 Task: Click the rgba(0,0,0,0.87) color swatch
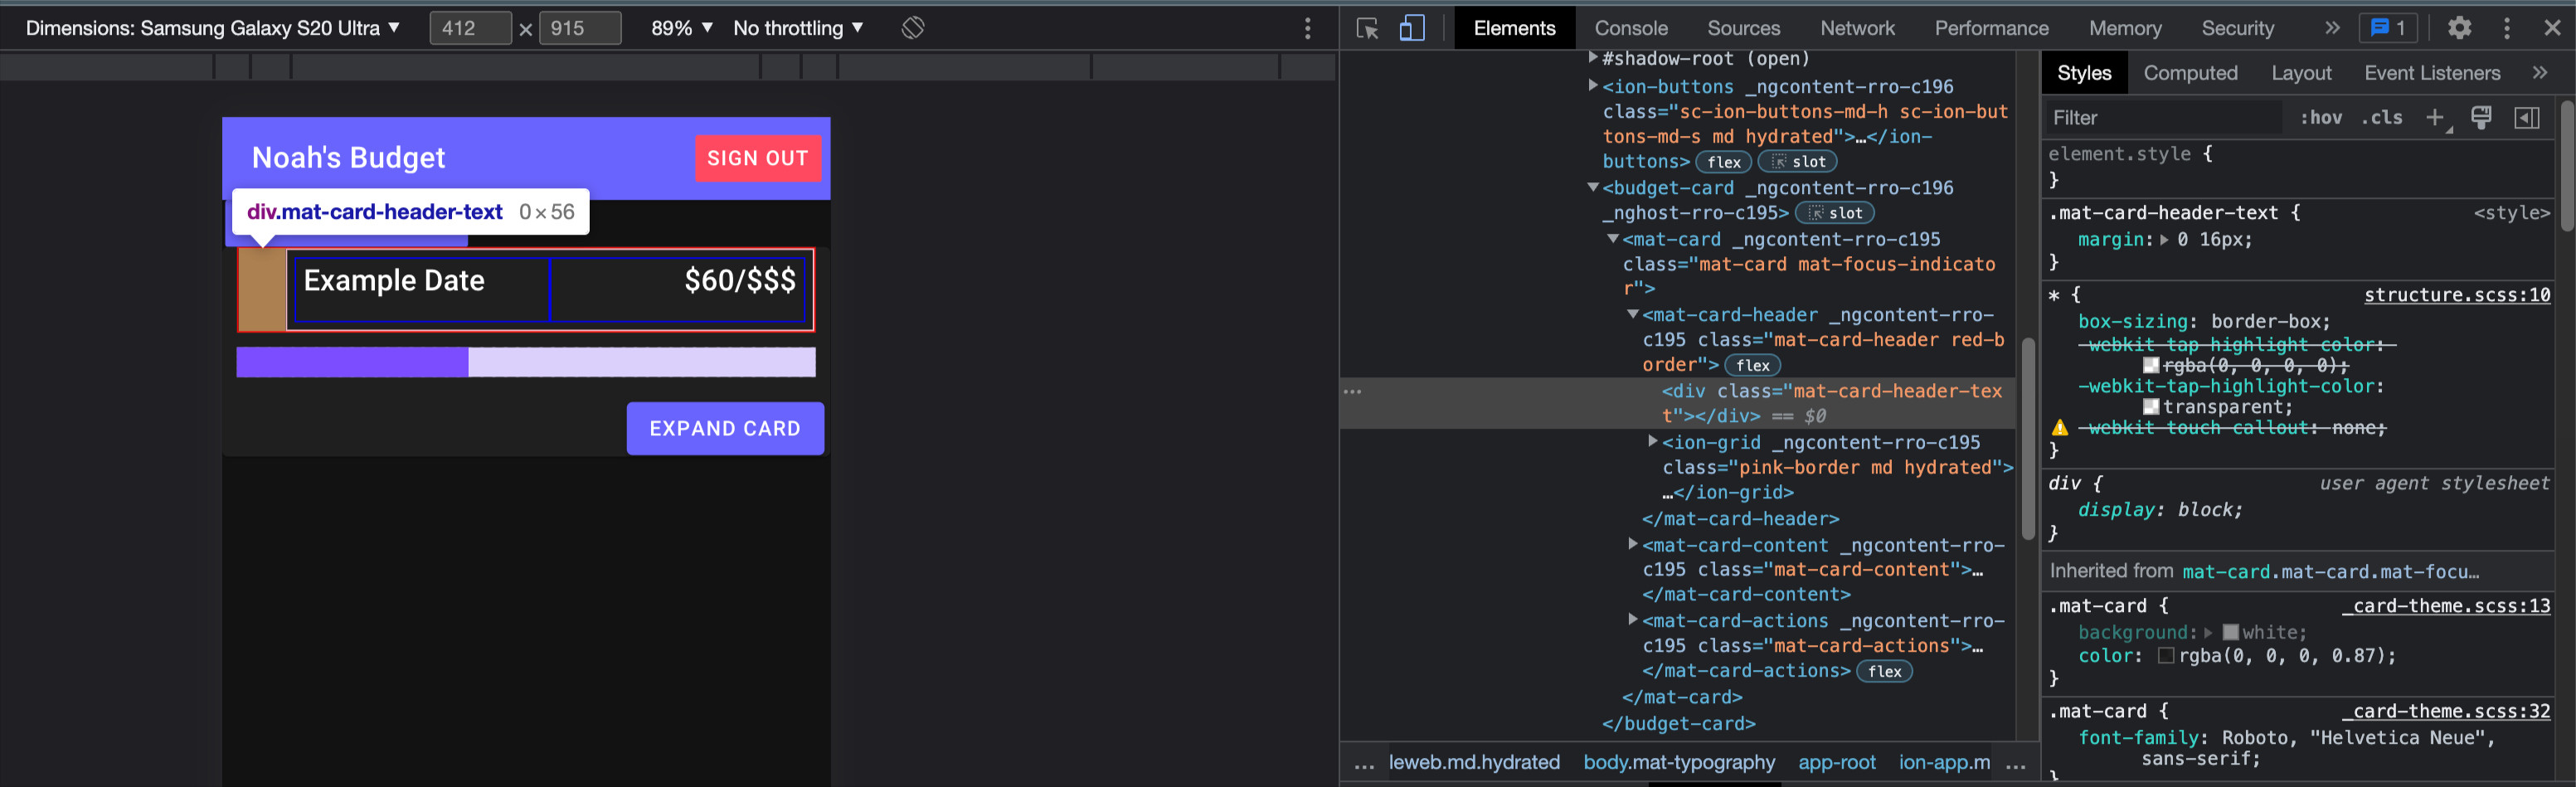[2166, 656]
